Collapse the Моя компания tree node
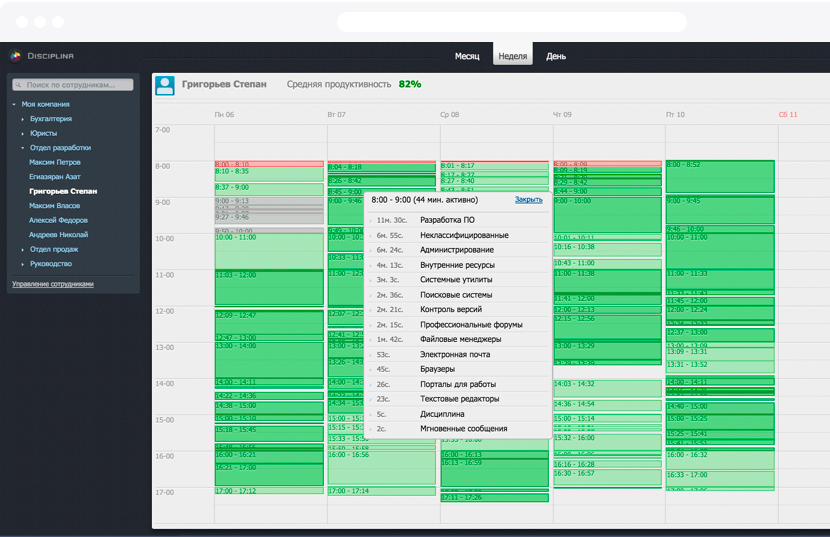Viewport: 830px width, 537px height. (x=14, y=104)
